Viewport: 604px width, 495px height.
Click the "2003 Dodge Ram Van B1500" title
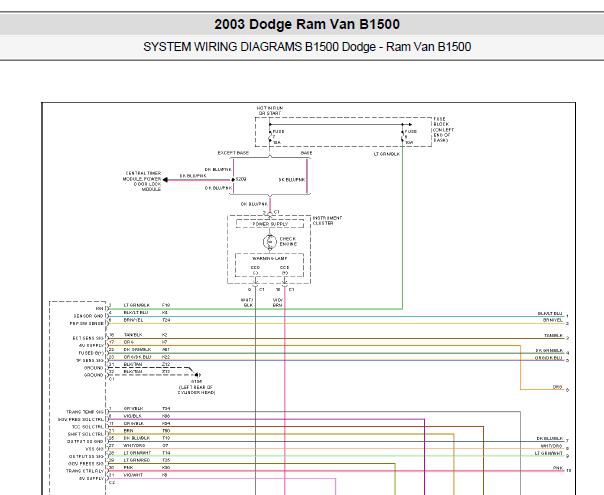pyautogui.click(x=307, y=24)
